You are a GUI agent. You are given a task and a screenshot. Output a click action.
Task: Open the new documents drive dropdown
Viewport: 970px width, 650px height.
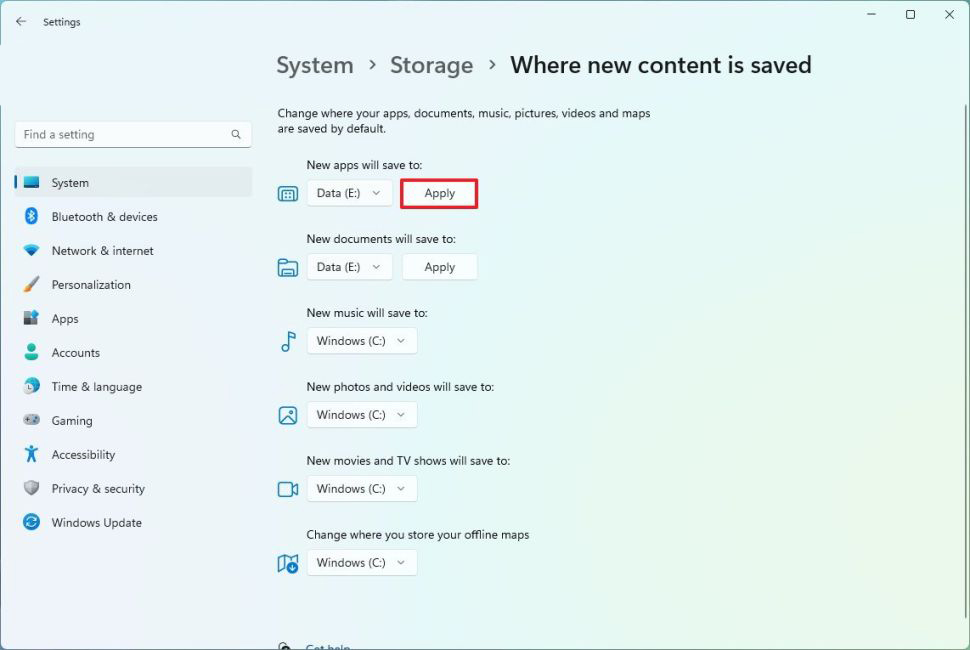349,268
